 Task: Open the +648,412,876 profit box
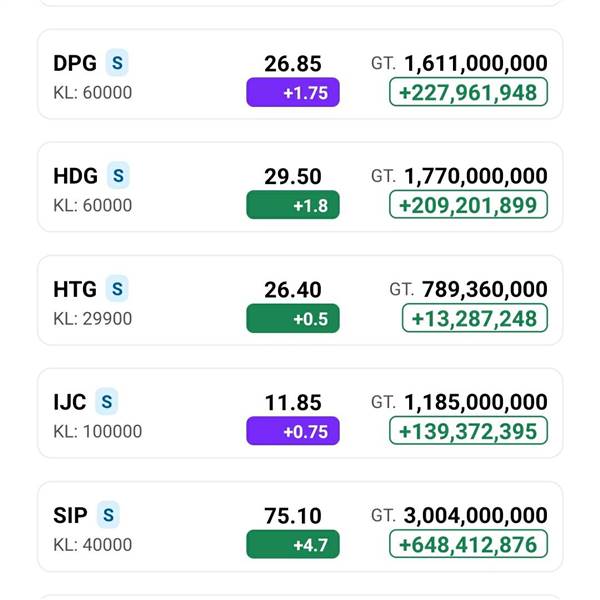tap(468, 544)
